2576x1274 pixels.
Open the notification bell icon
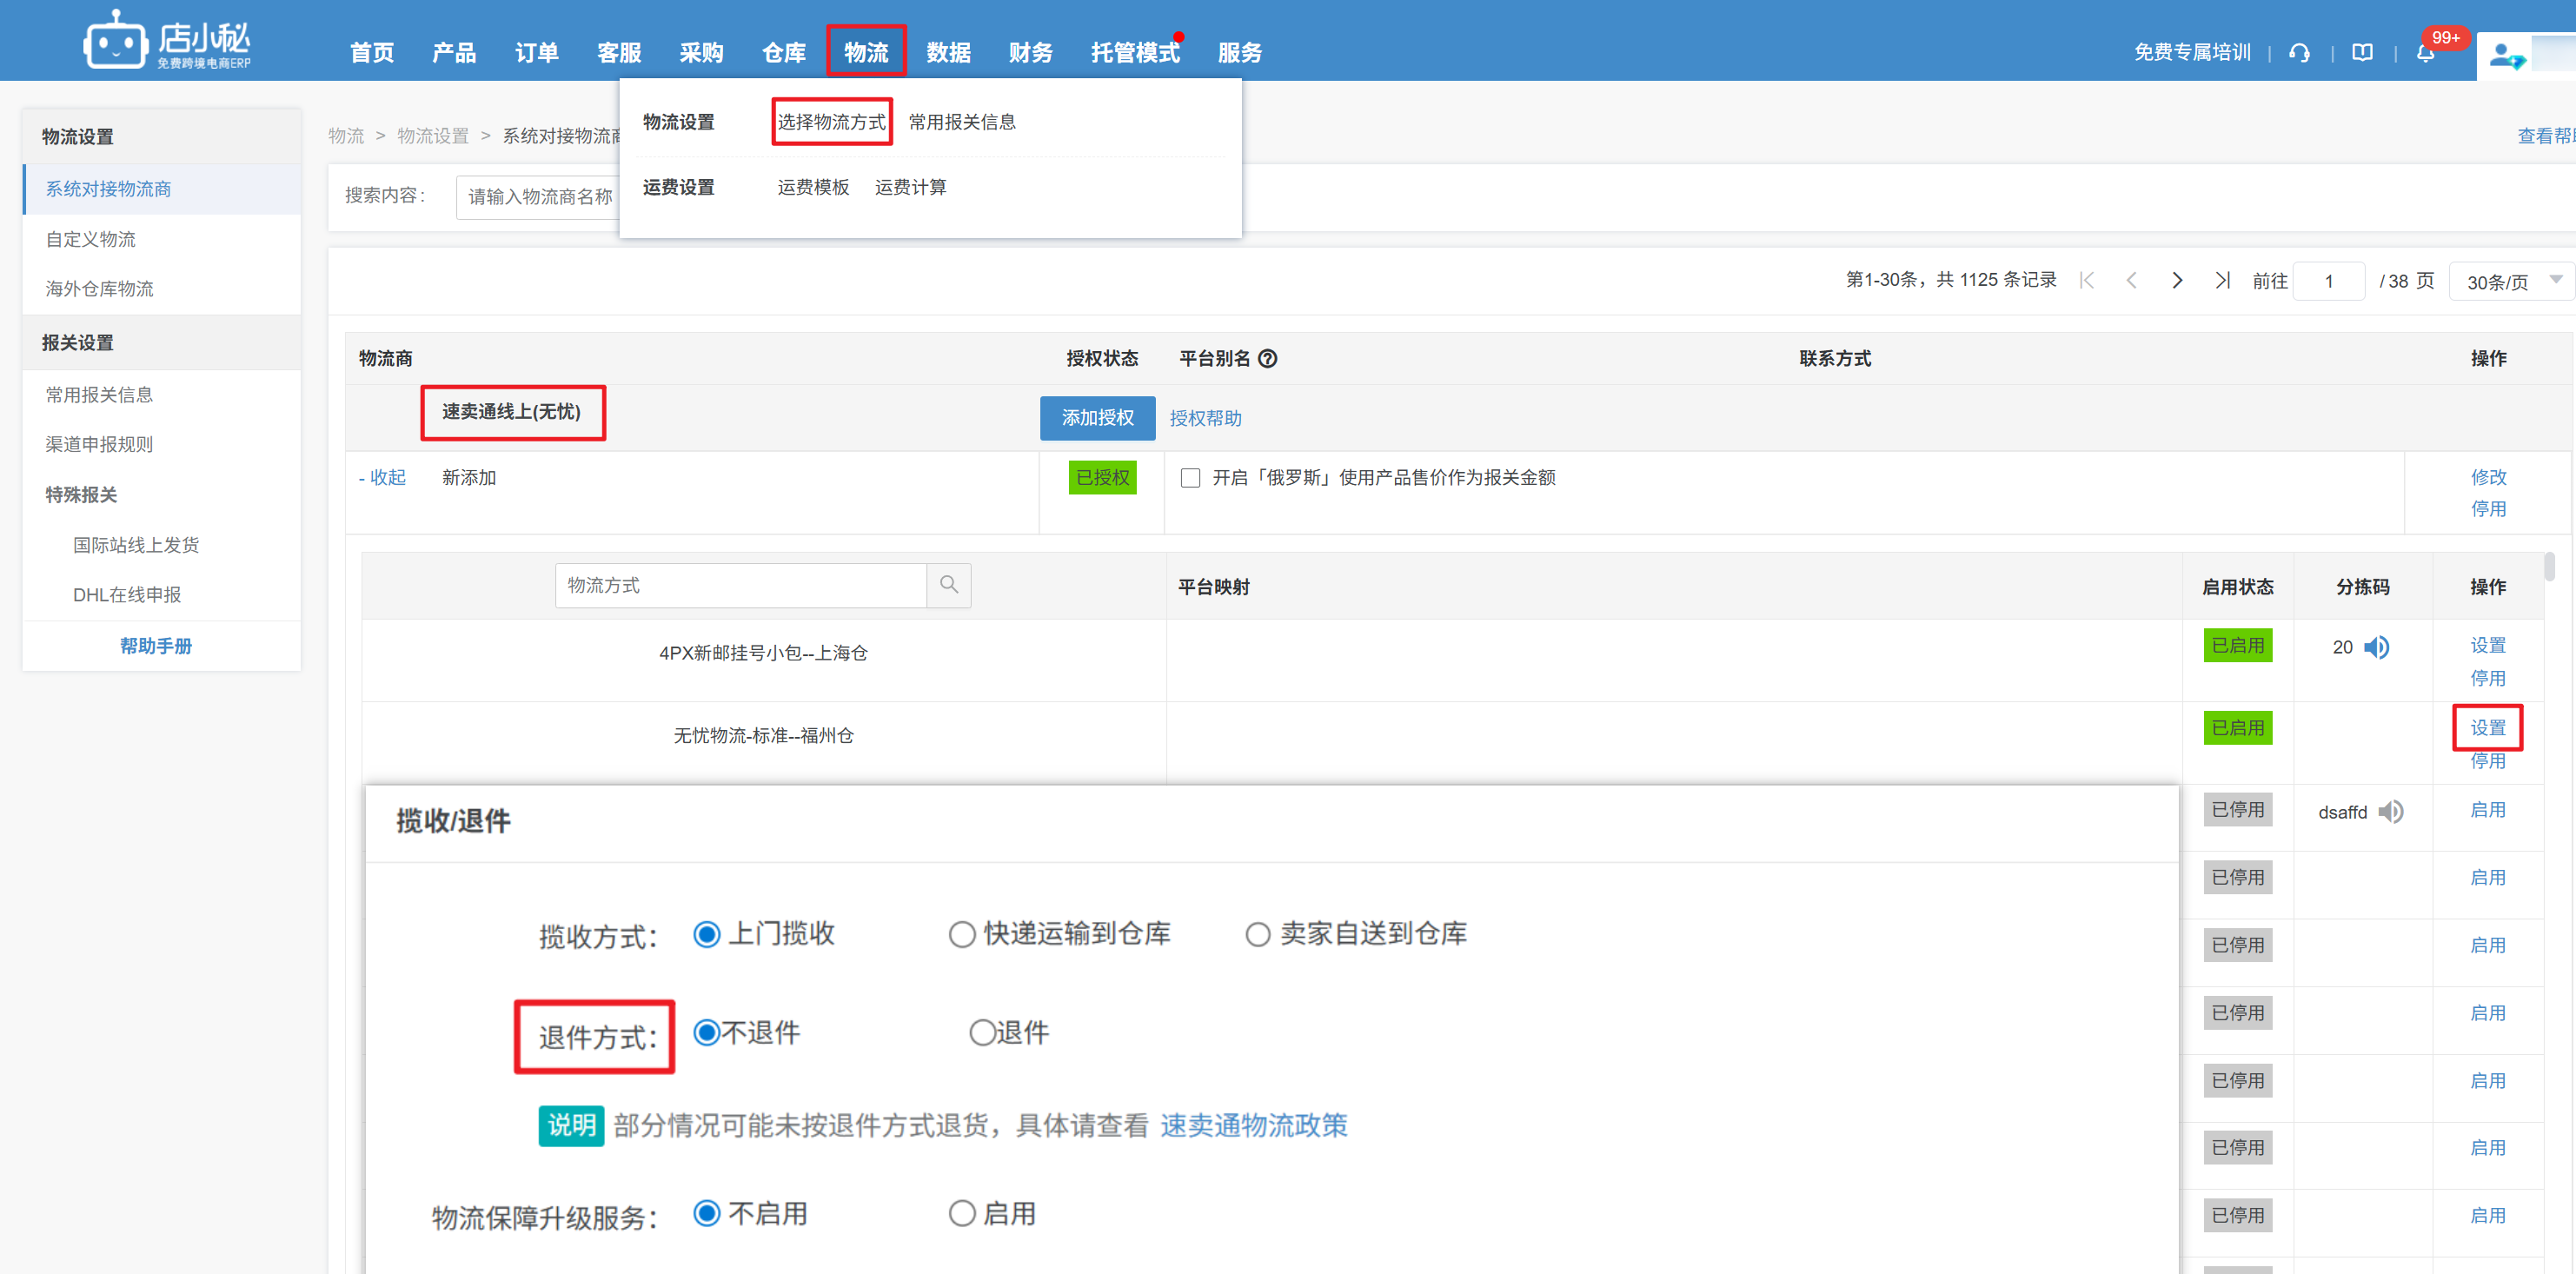click(2425, 53)
